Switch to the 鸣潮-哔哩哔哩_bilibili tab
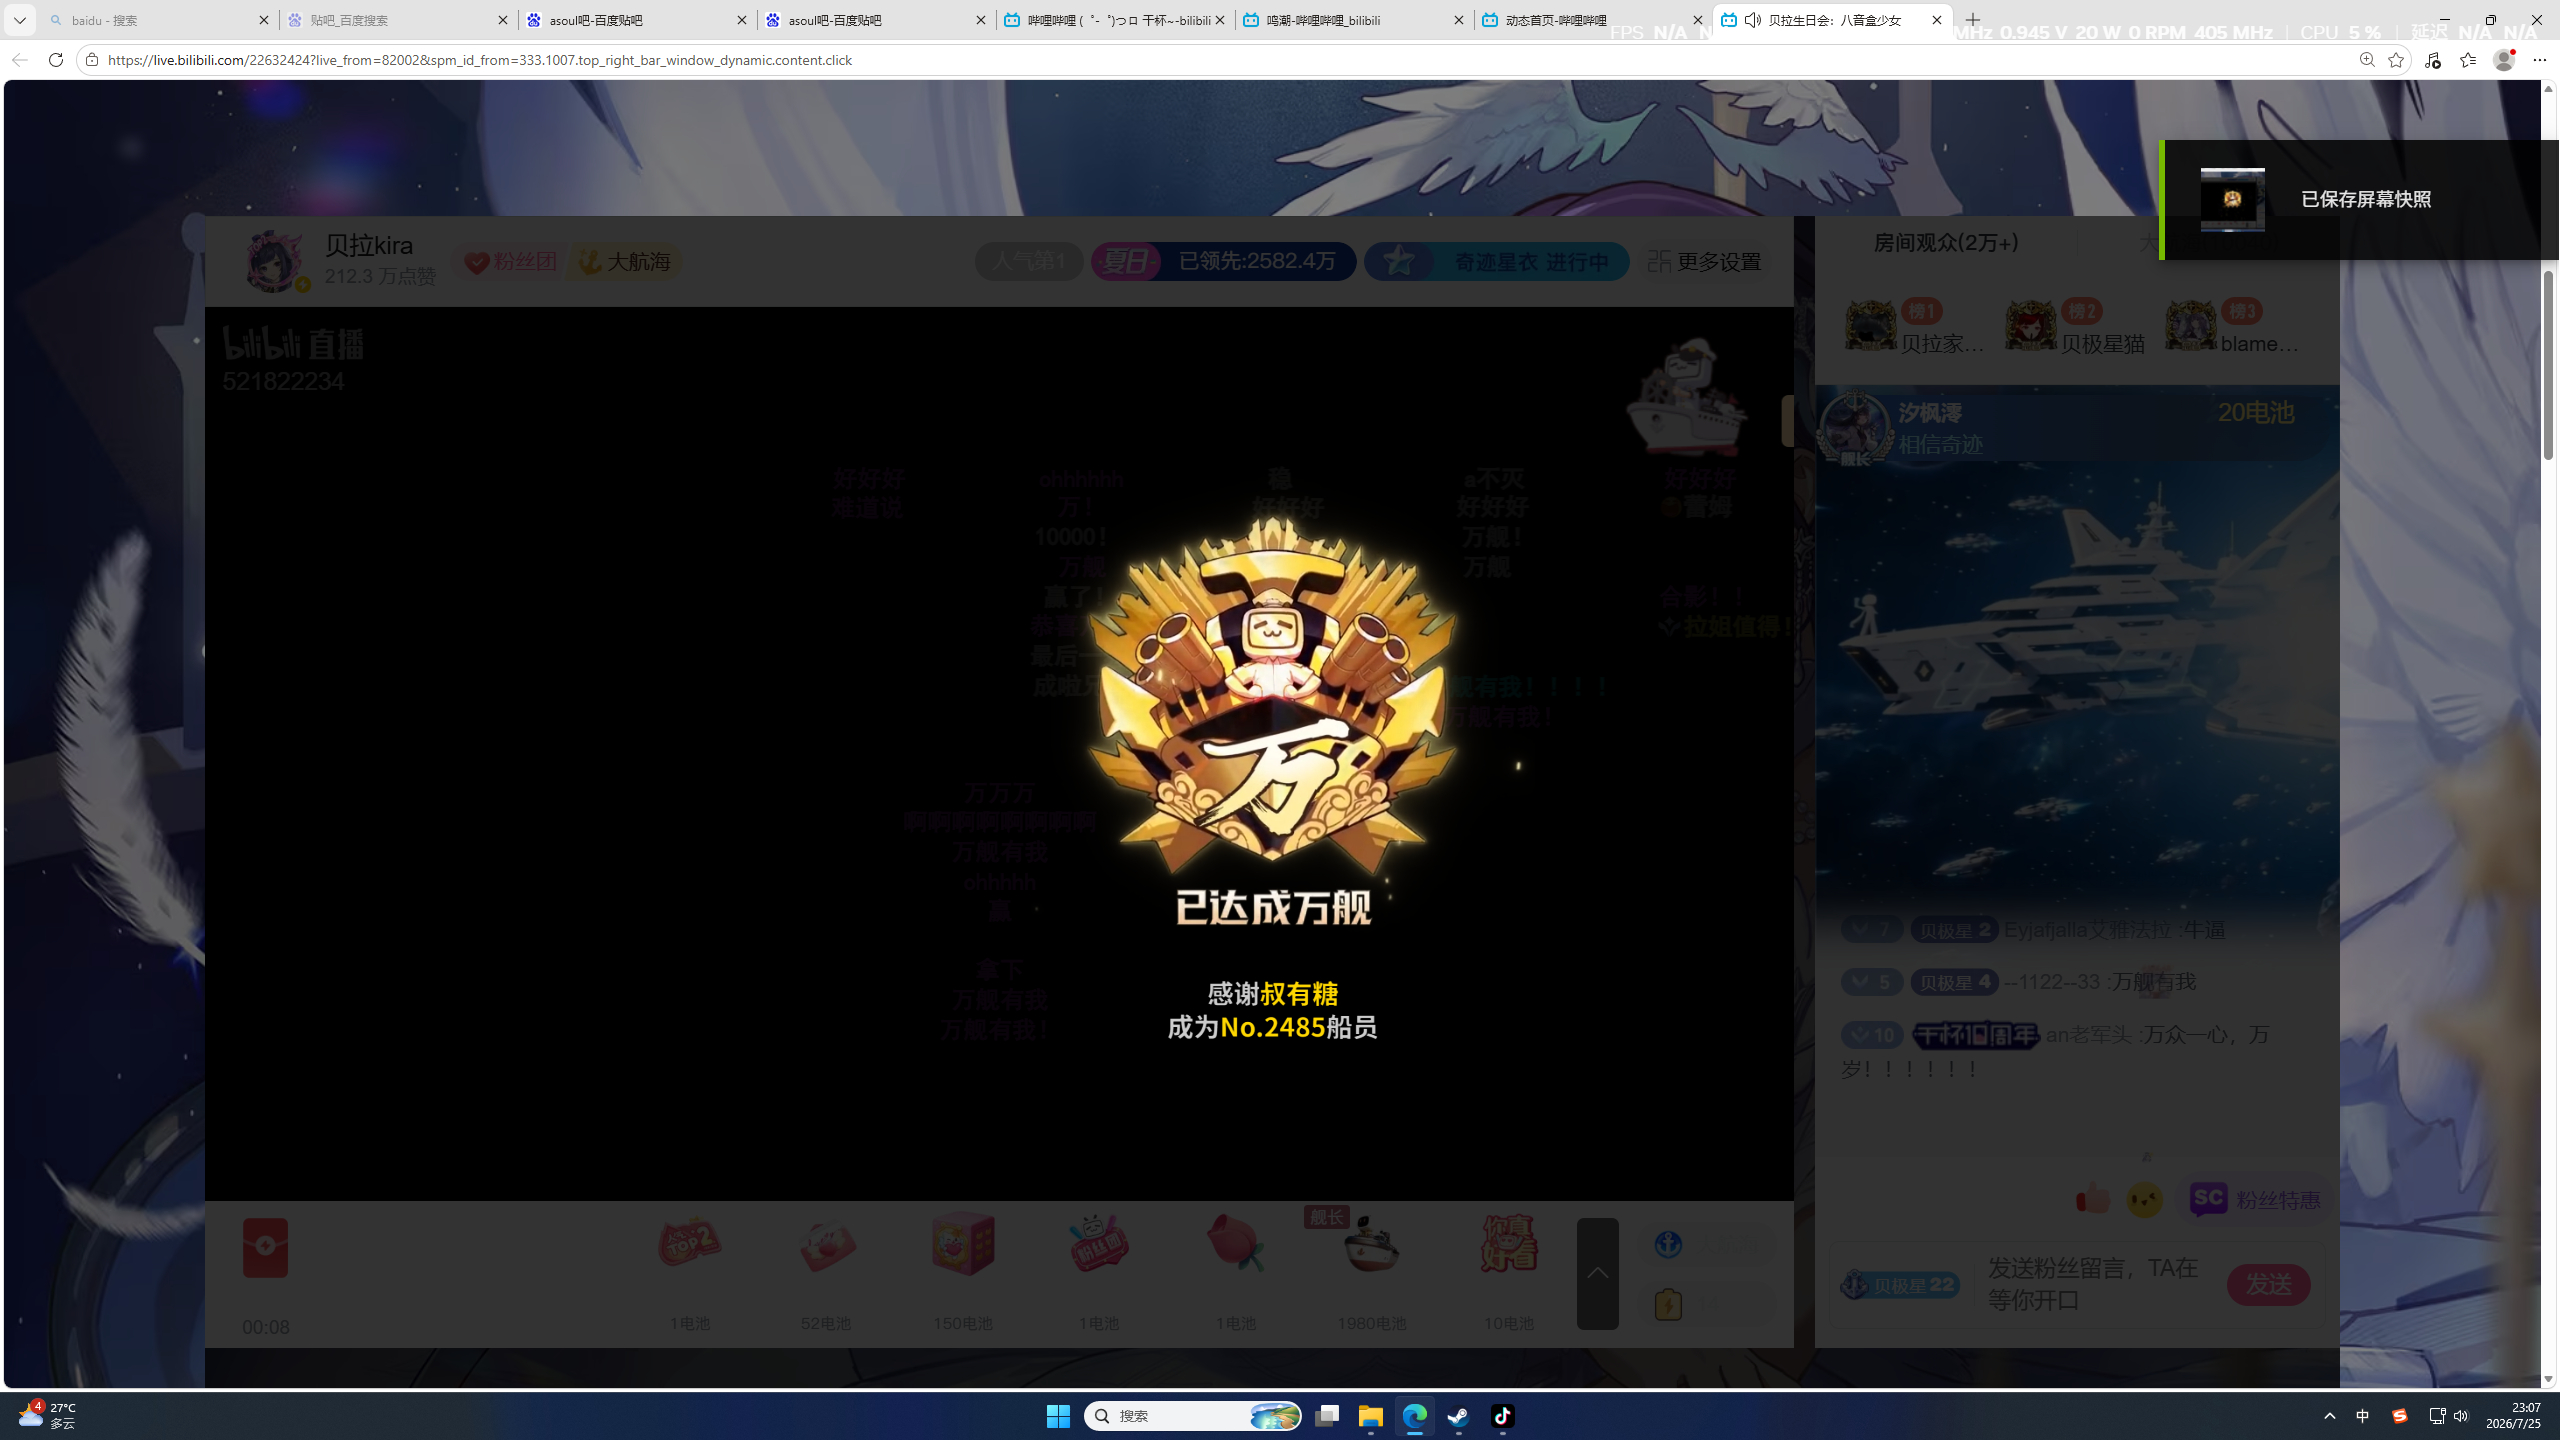This screenshot has width=2560, height=1440. [1353, 20]
